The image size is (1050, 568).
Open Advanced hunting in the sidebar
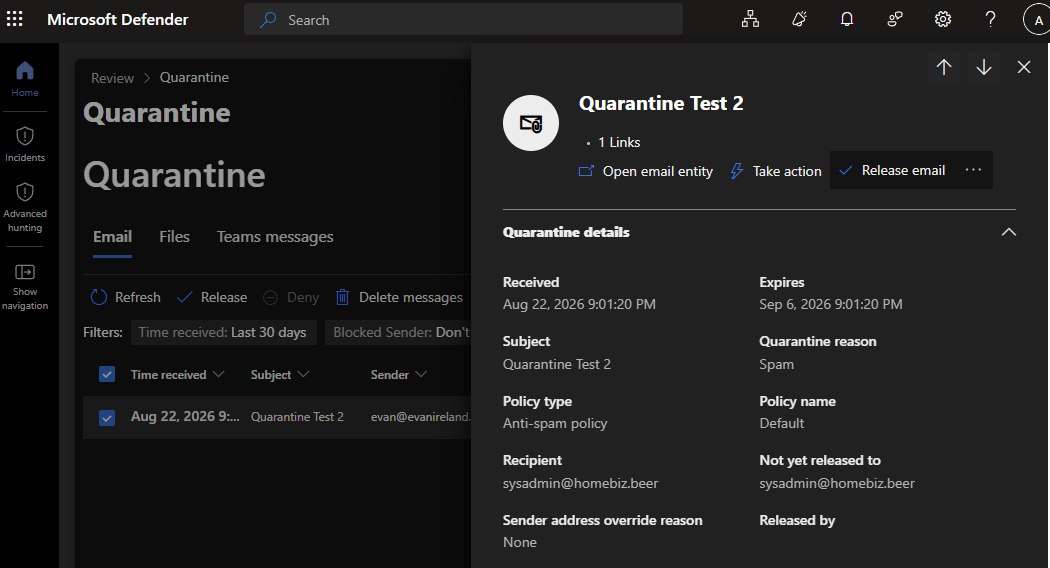[25, 208]
